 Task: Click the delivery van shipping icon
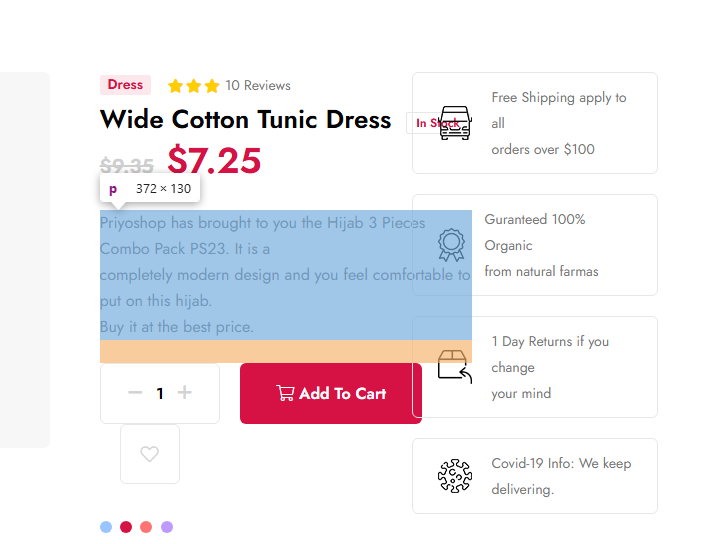[455, 123]
